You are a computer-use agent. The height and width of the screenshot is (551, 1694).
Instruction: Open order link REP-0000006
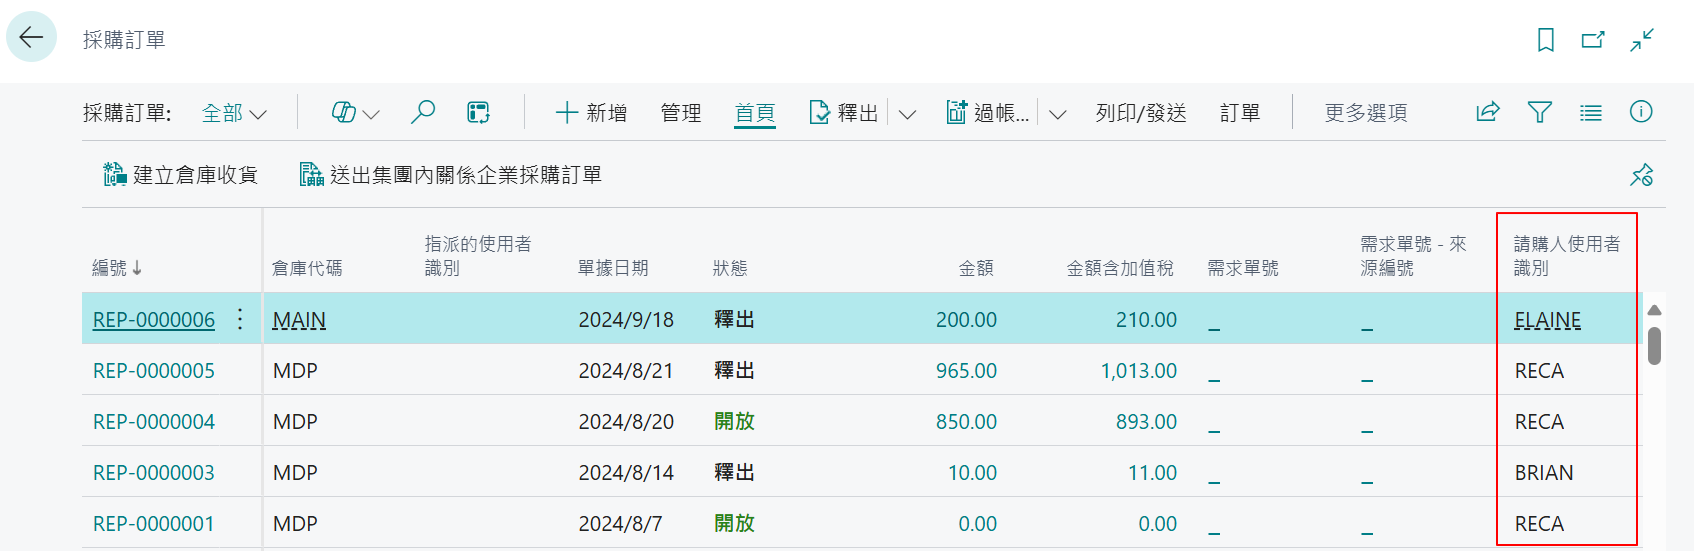pos(154,320)
